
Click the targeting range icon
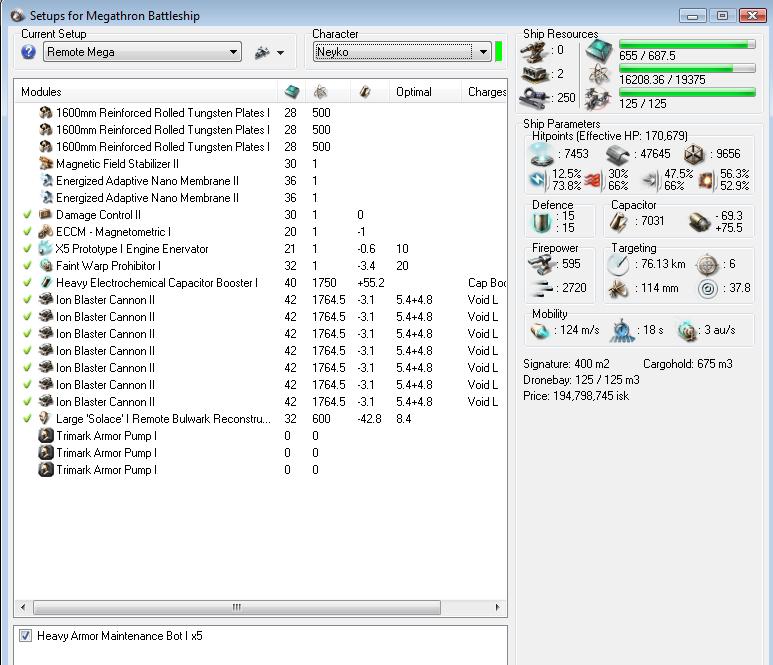tap(618, 265)
